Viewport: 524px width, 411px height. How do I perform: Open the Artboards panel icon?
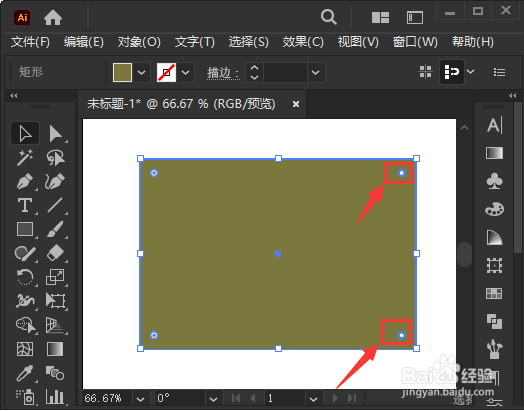pyautogui.click(x=494, y=266)
